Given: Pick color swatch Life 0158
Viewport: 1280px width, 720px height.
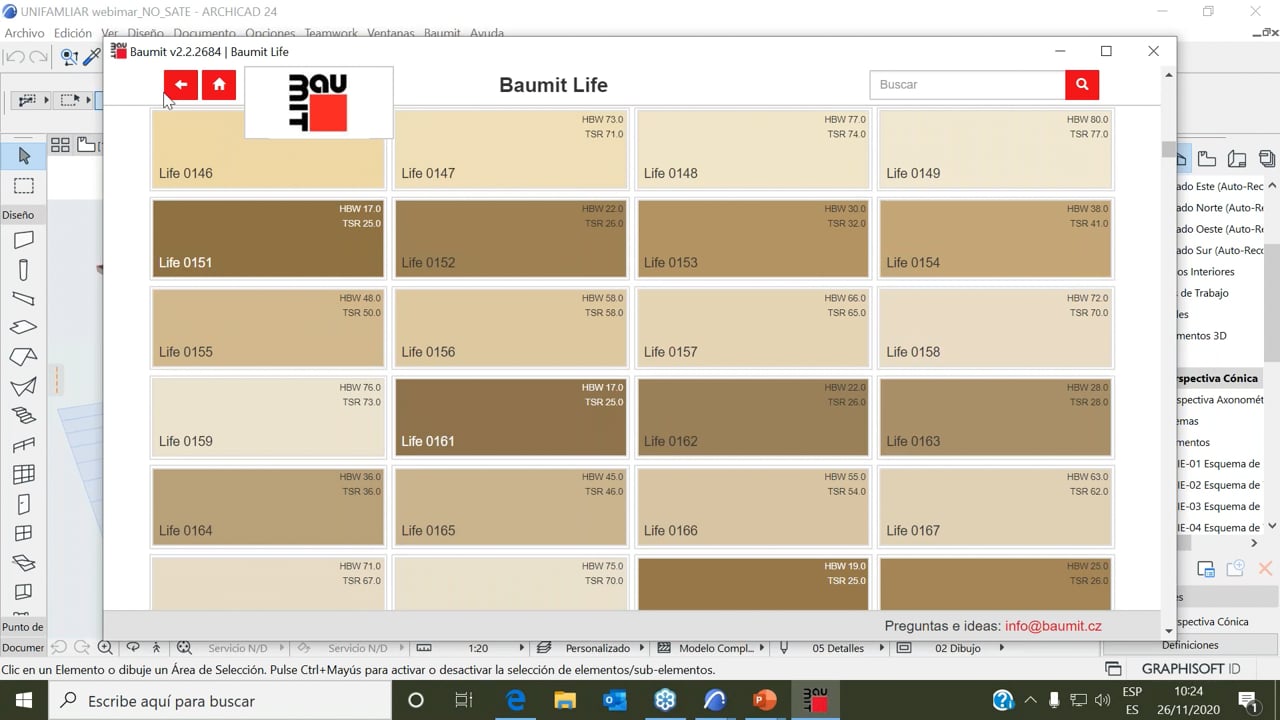Looking at the screenshot, I should (995, 328).
